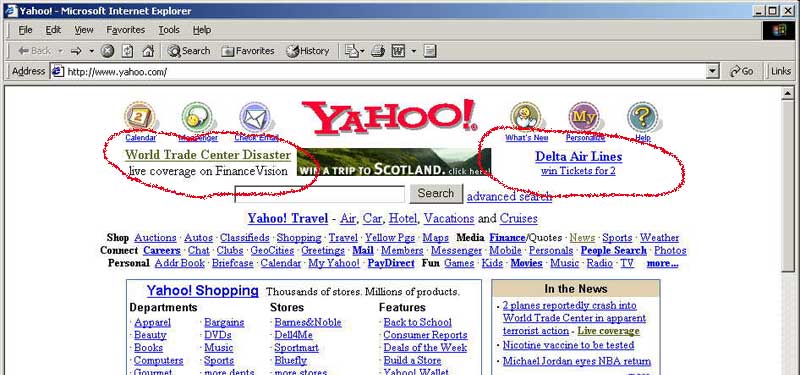The width and height of the screenshot is (800, 375).
Task: Open the Favorites menu
Action: pos(126,30)
